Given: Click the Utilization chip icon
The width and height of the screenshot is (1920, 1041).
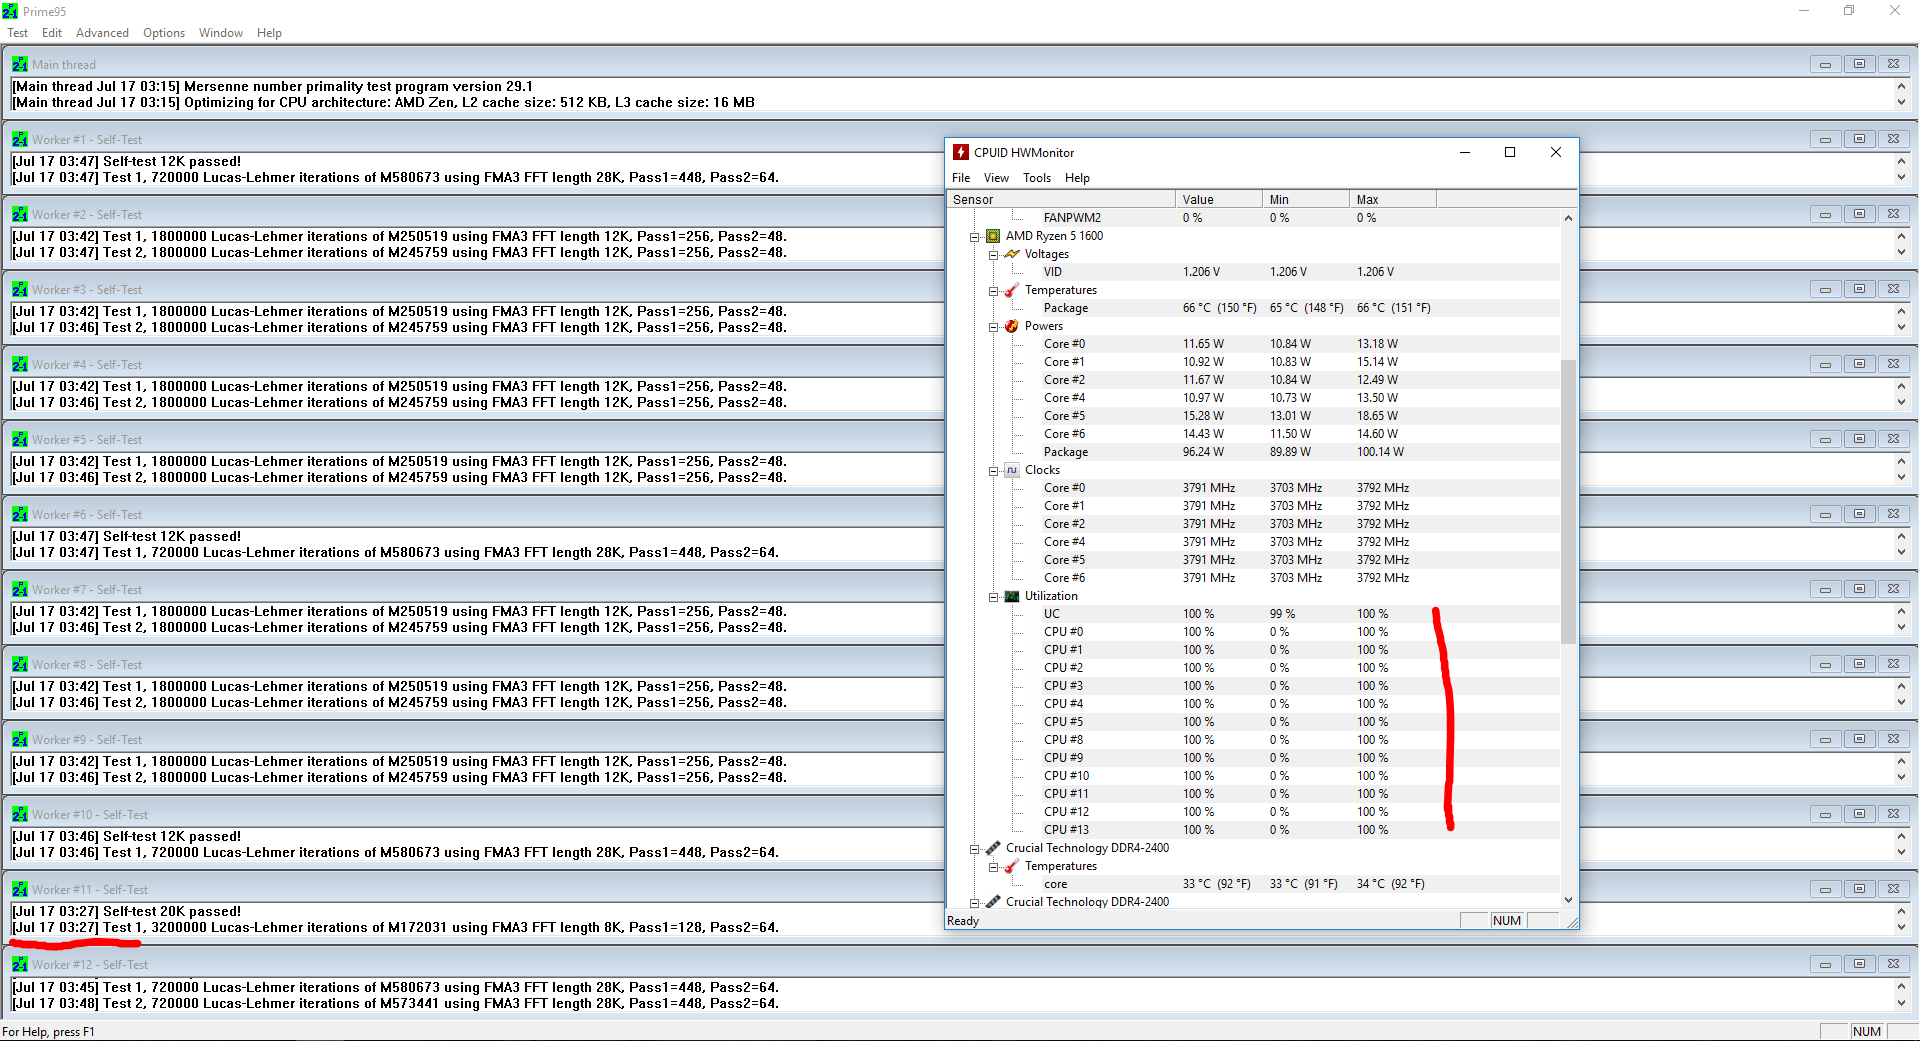Looking at the screenshot, I should coord(1012,596).
